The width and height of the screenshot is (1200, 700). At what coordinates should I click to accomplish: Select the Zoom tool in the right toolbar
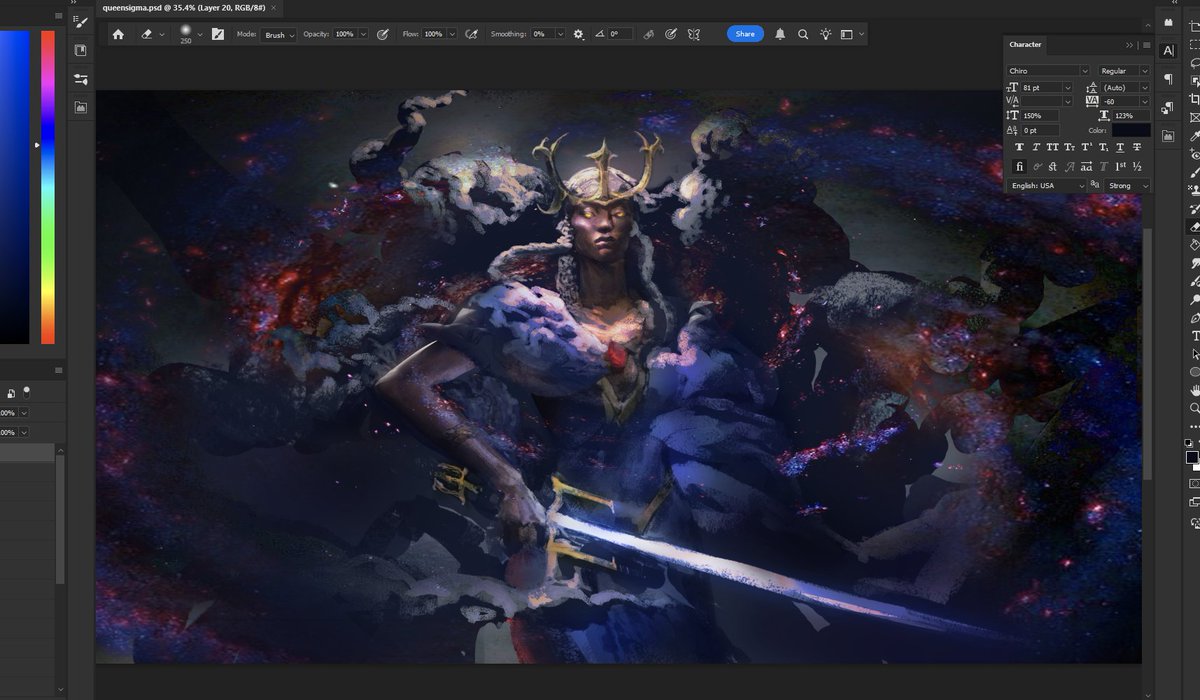1191,407
